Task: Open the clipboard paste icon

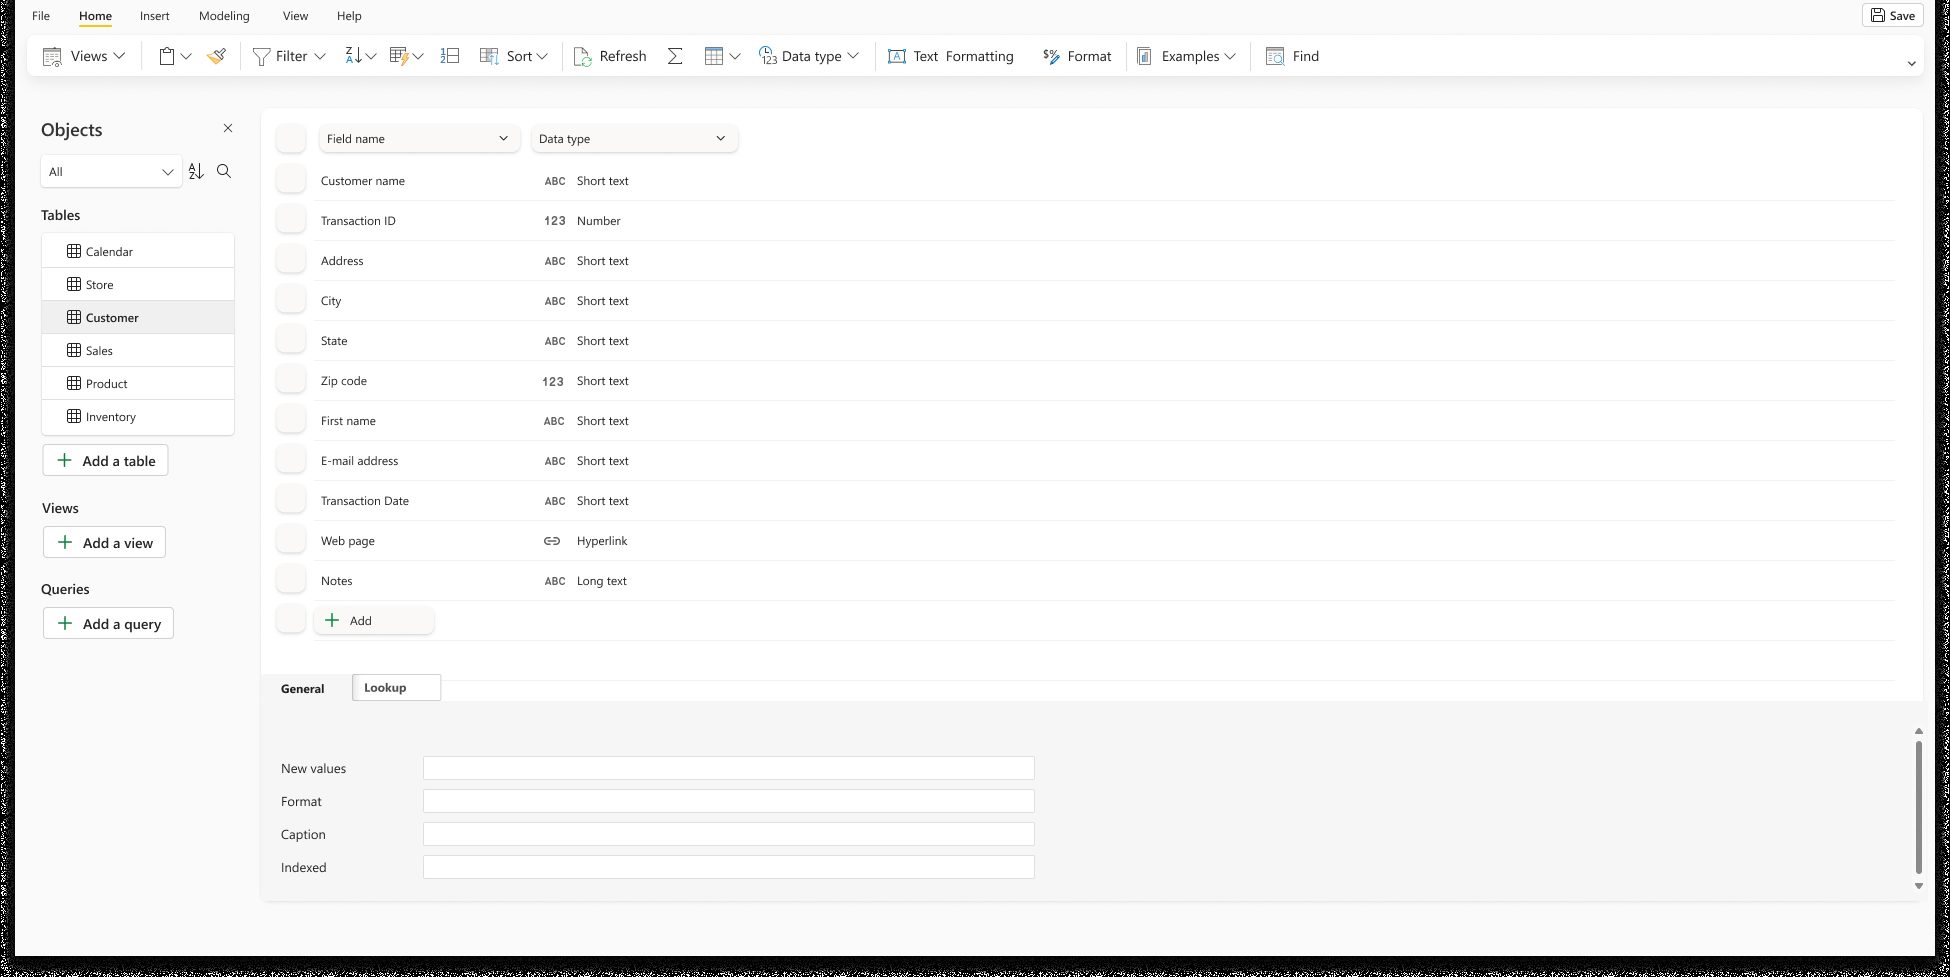Action: pyautogui.click(x=167, y=56)
